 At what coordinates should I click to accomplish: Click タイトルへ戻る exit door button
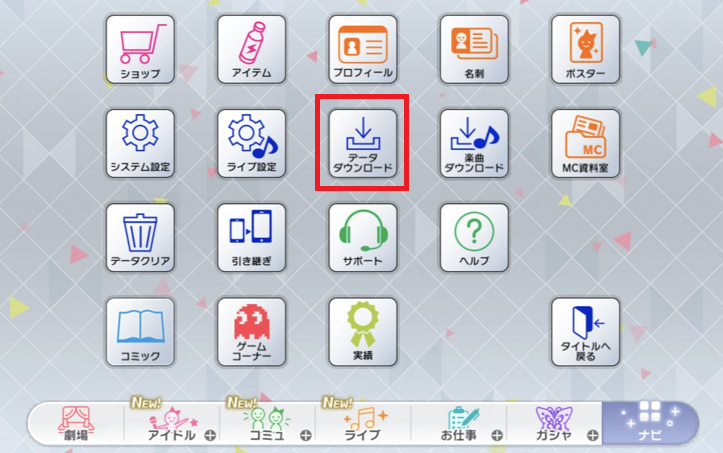point(586,332)
